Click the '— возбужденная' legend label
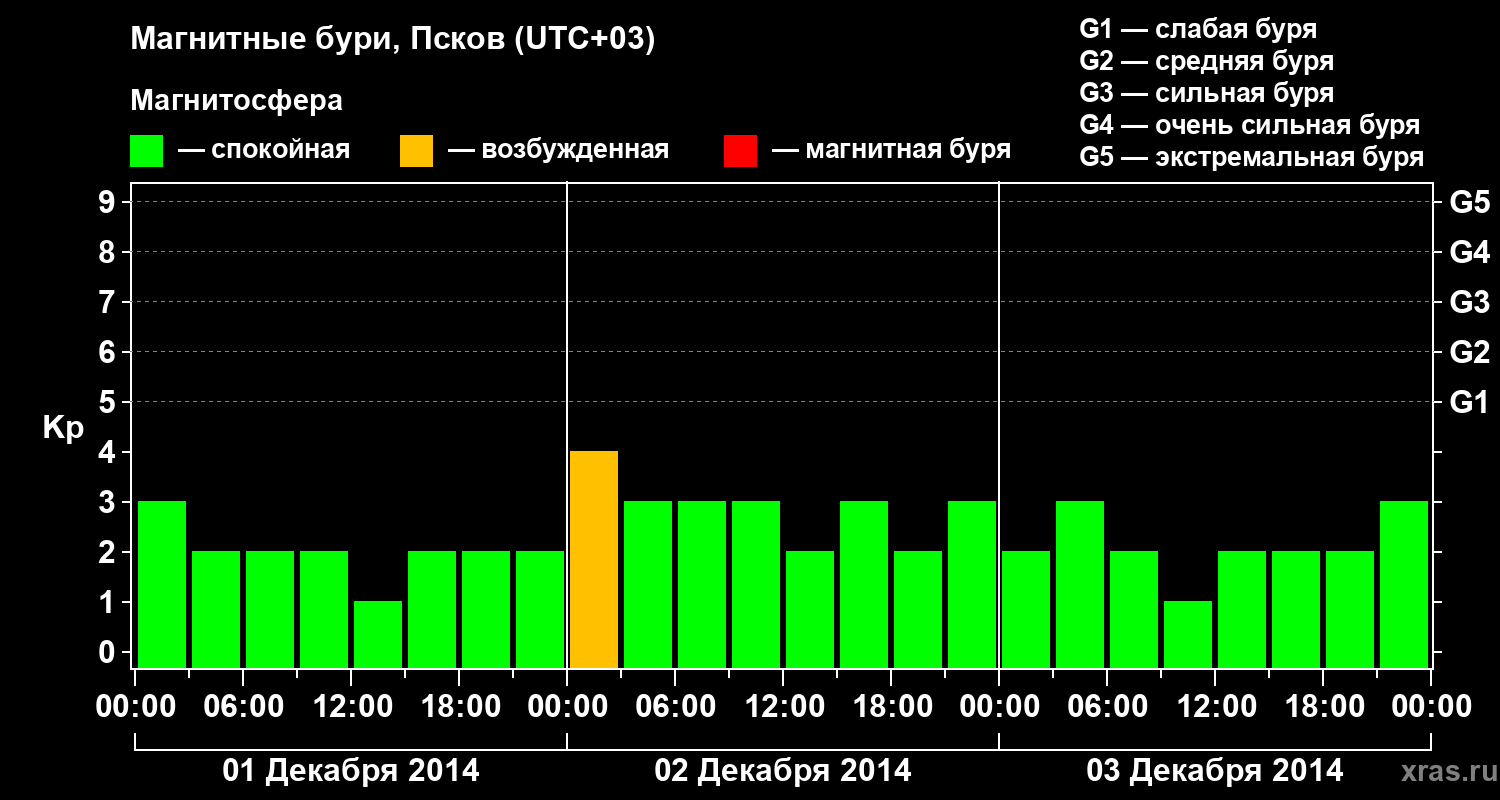The image size is (1500, 800). (558, 150)
